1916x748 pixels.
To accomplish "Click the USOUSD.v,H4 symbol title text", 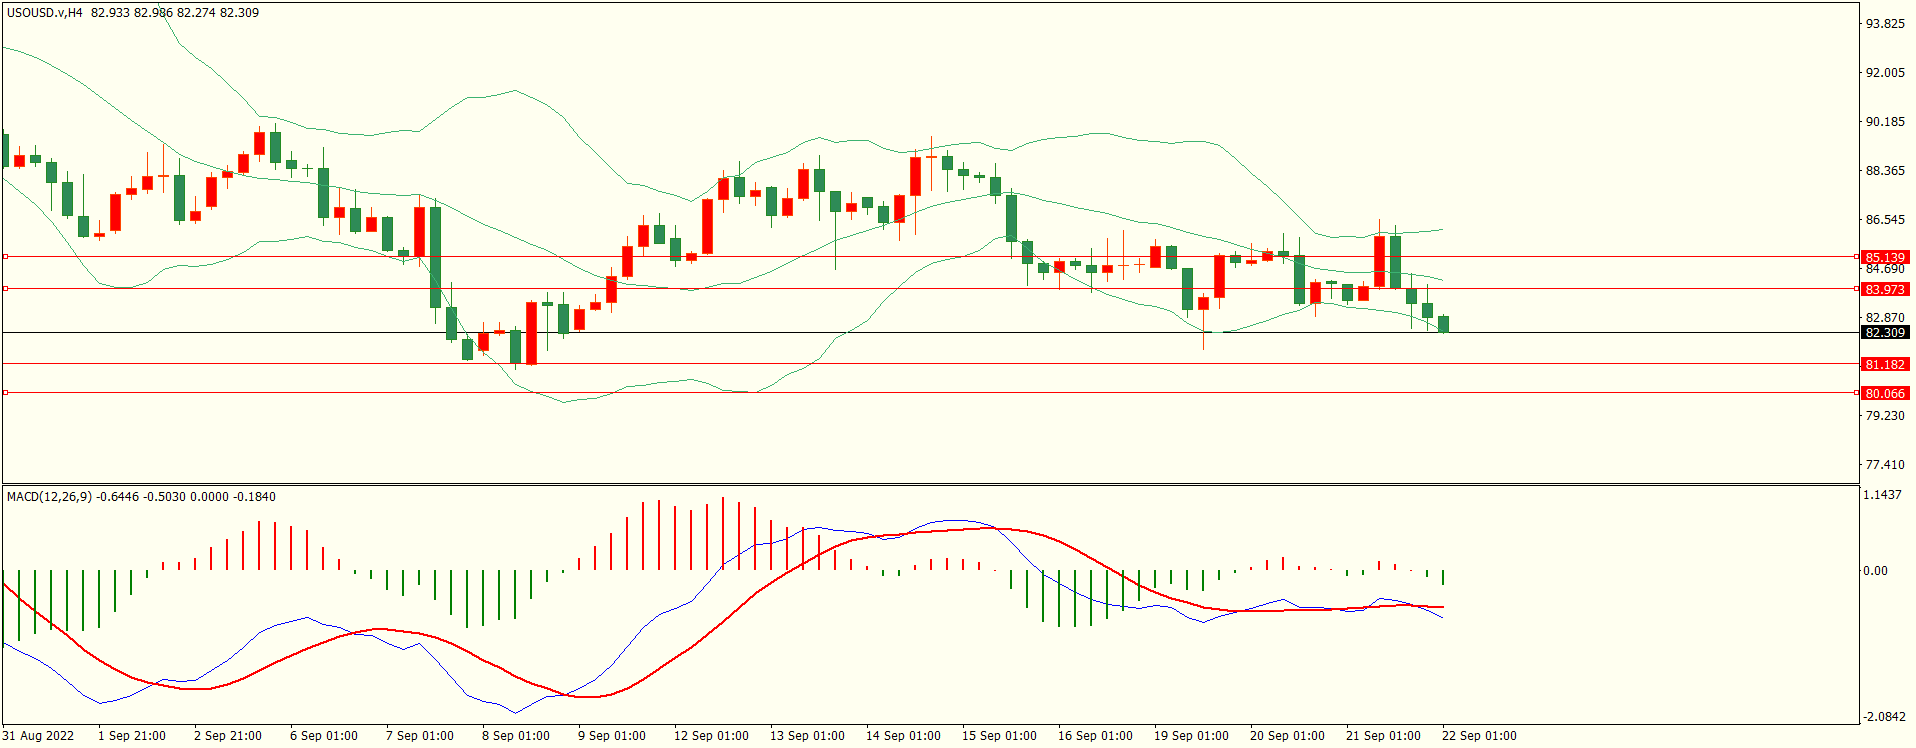I will coord(45,13).
